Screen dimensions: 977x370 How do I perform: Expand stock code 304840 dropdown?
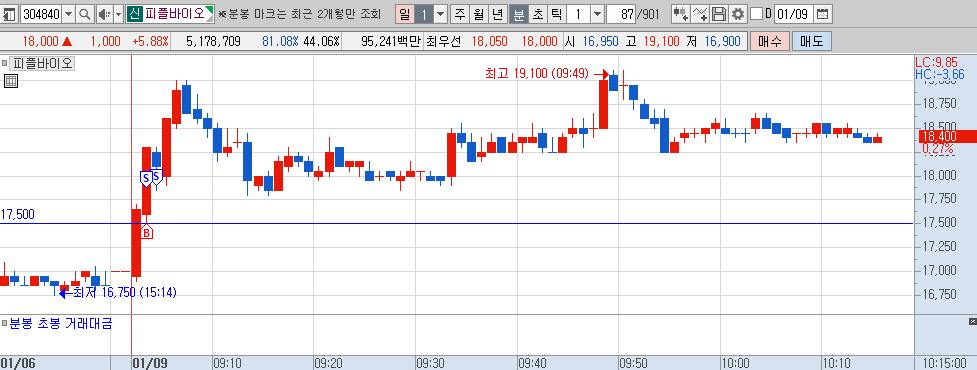(69, 14)
